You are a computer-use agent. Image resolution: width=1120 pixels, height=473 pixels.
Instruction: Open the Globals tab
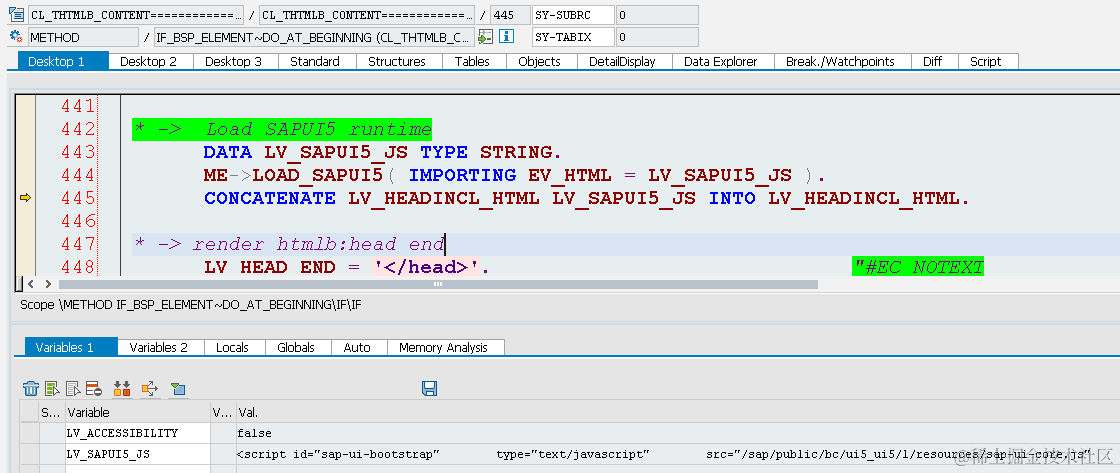pyautogui.click(x=296, y=347)
